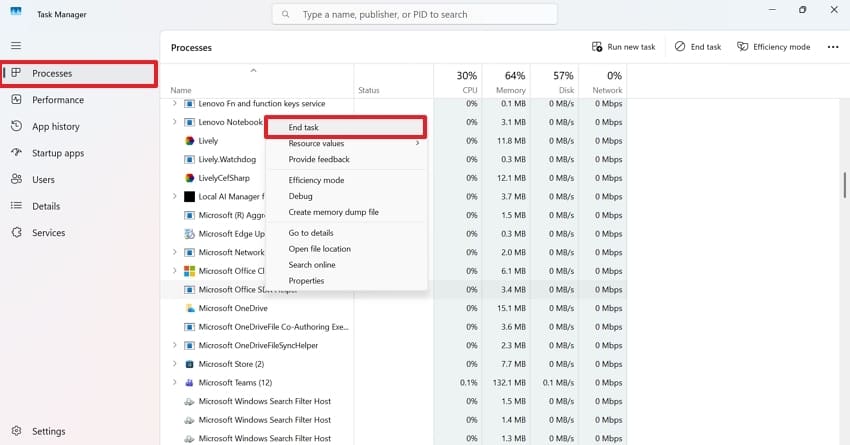
Task: Sort by the Disk column header
Action: [554, 81]
